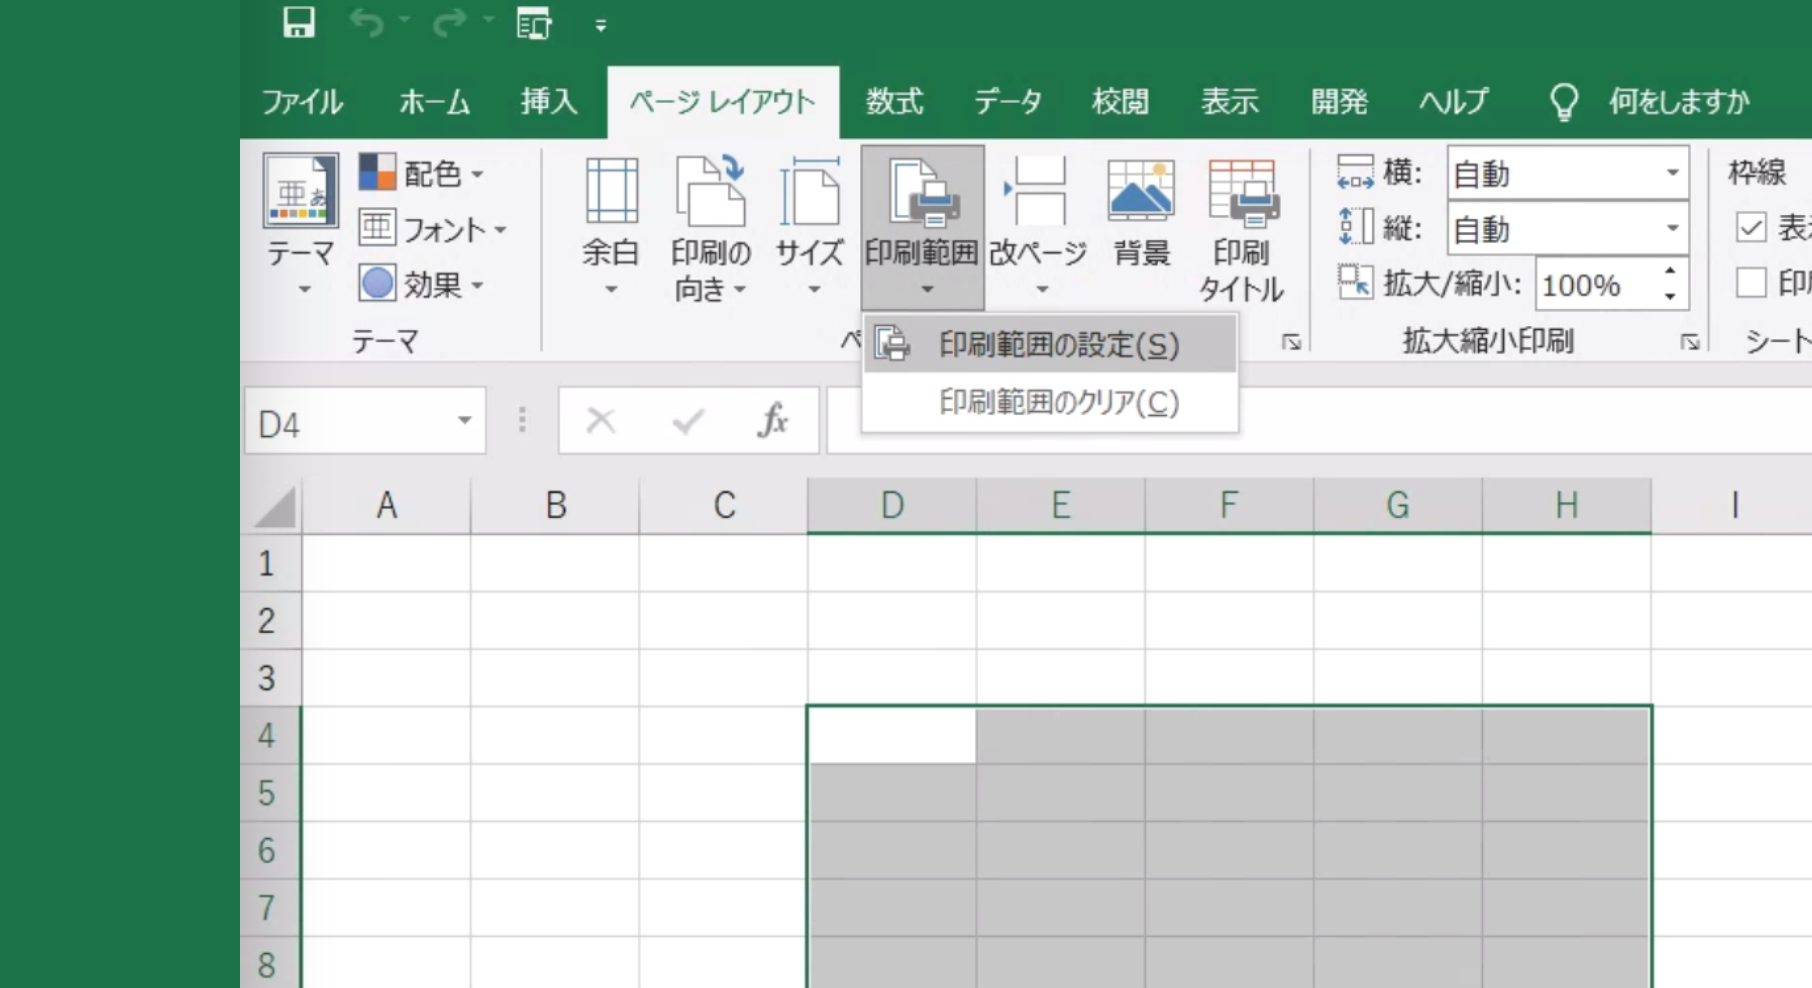This screenshot has height=988, width=1812.
Task: Click the 縦 height scaling icon
Action: (x=1355, y=227)
